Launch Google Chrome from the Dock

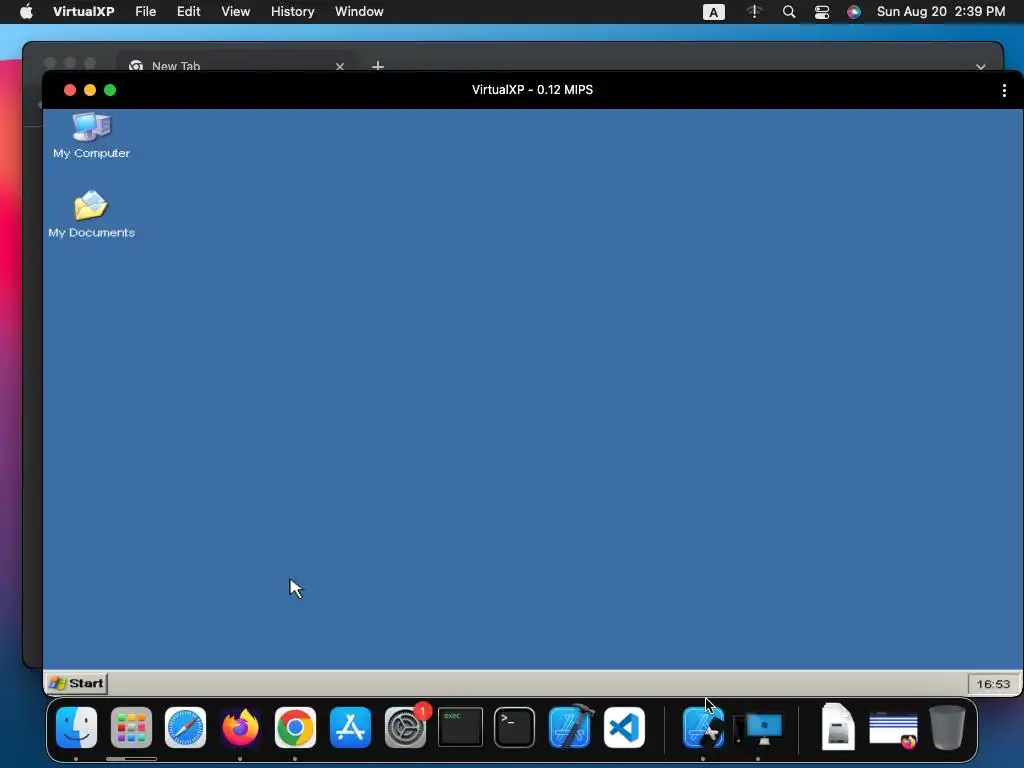[x=295, y=727]
